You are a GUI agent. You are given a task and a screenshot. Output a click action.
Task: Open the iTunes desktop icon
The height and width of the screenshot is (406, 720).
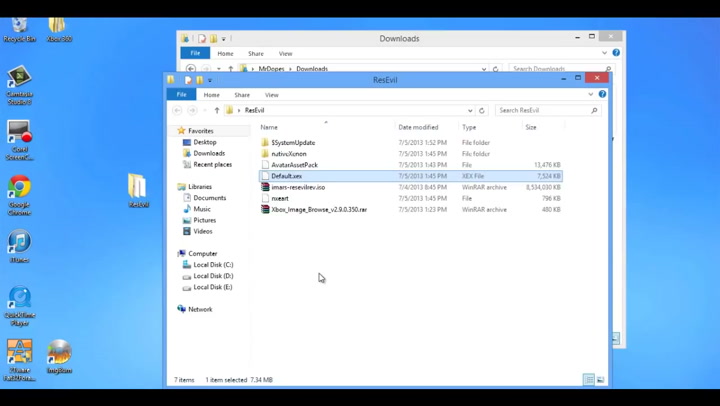19,244
